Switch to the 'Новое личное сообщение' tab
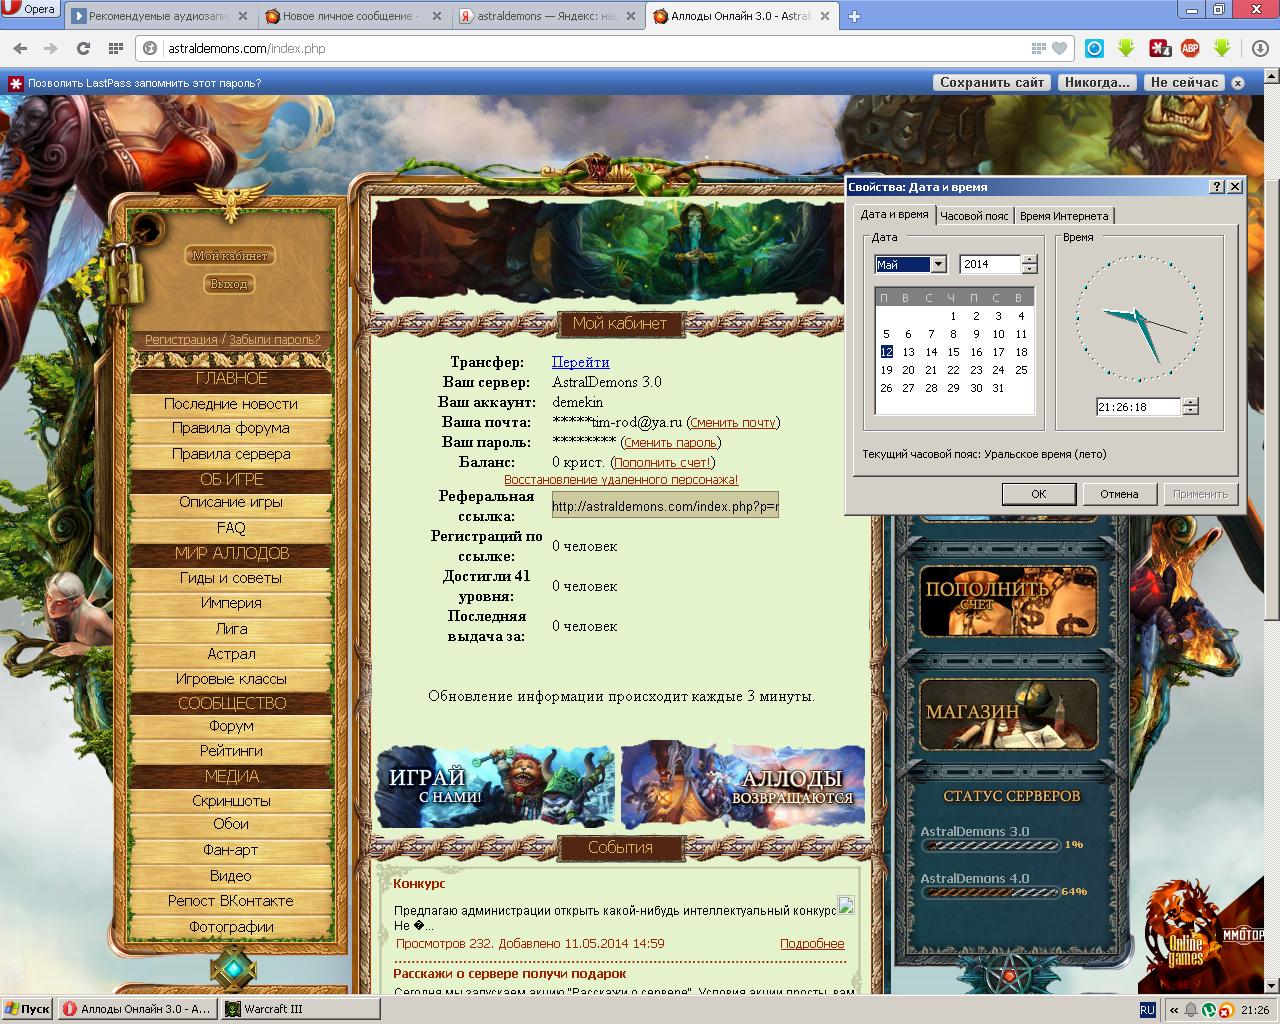Screen dimensions: 1280x1024 (350, 16)
